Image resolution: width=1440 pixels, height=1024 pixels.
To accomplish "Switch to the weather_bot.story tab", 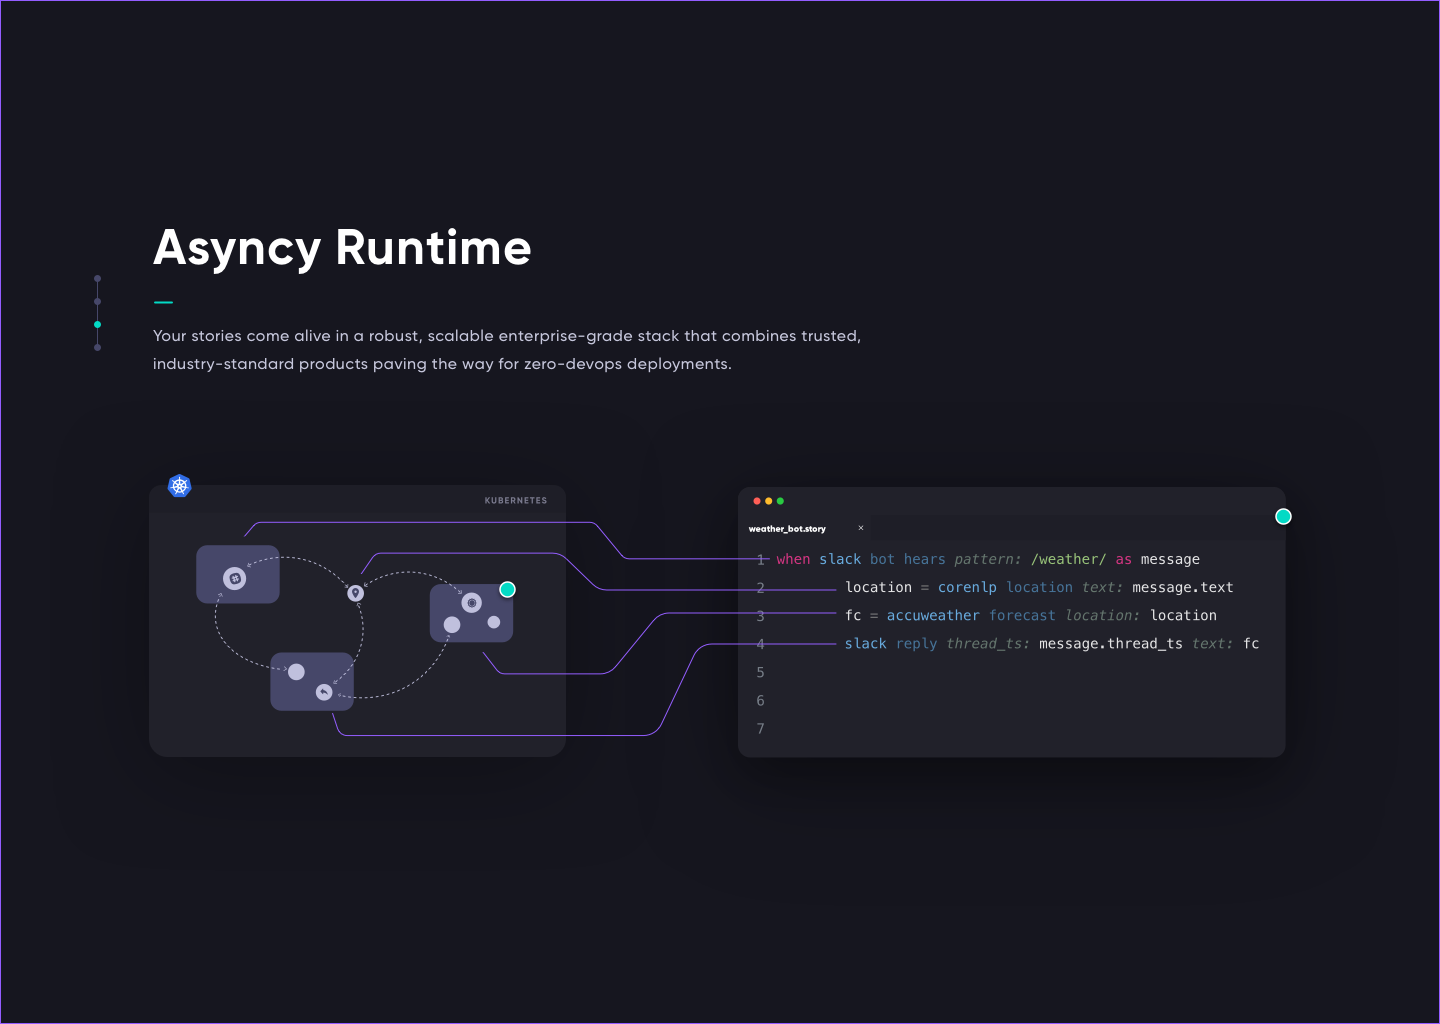I will [787, 529].
